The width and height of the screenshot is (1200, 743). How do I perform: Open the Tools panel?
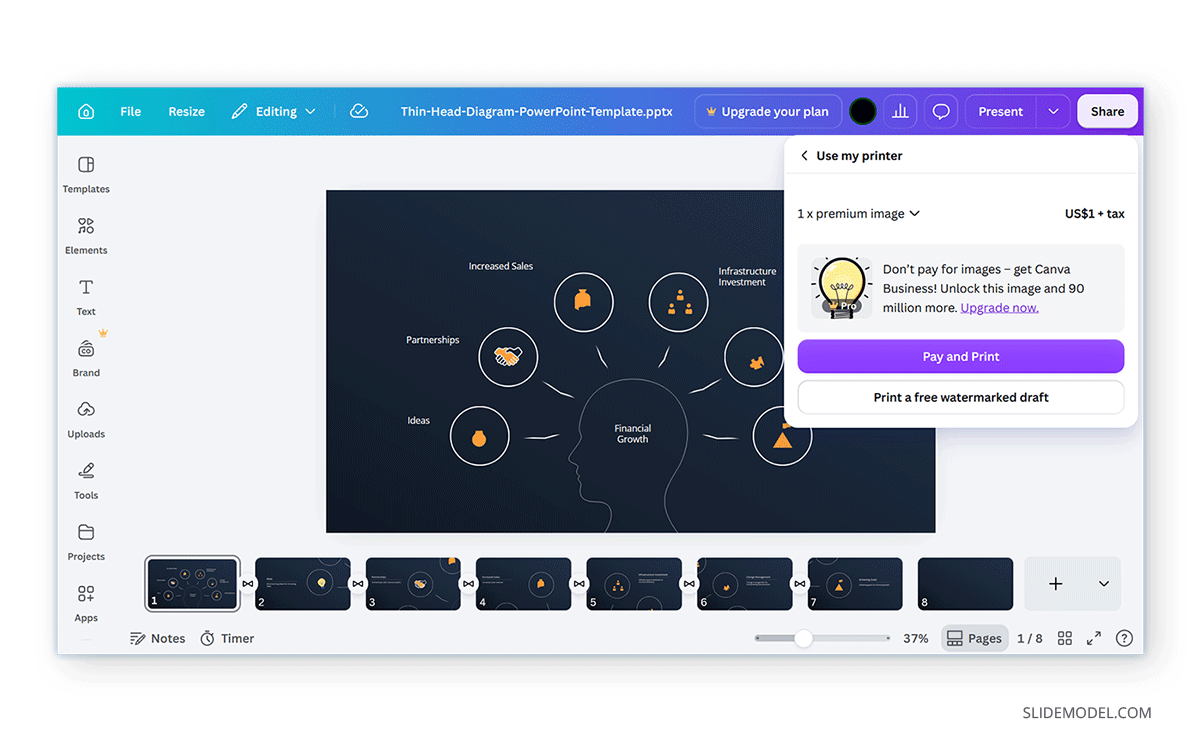pyautogui.click(x=86, y=480)
